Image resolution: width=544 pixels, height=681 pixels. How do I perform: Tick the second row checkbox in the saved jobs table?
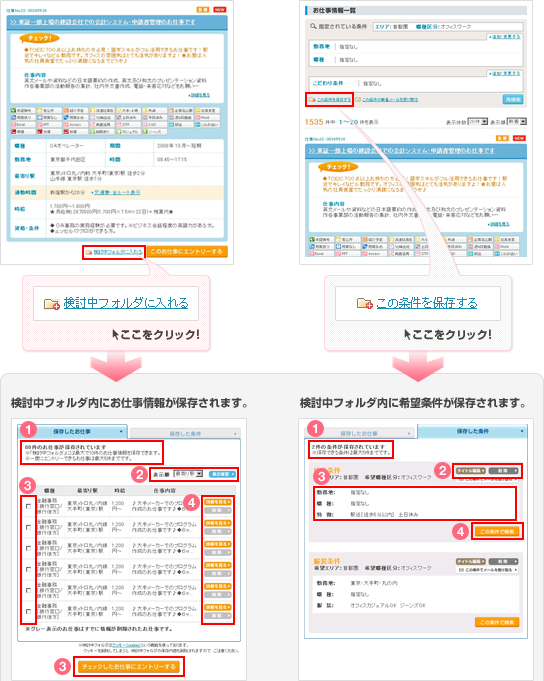coord(28,527)
